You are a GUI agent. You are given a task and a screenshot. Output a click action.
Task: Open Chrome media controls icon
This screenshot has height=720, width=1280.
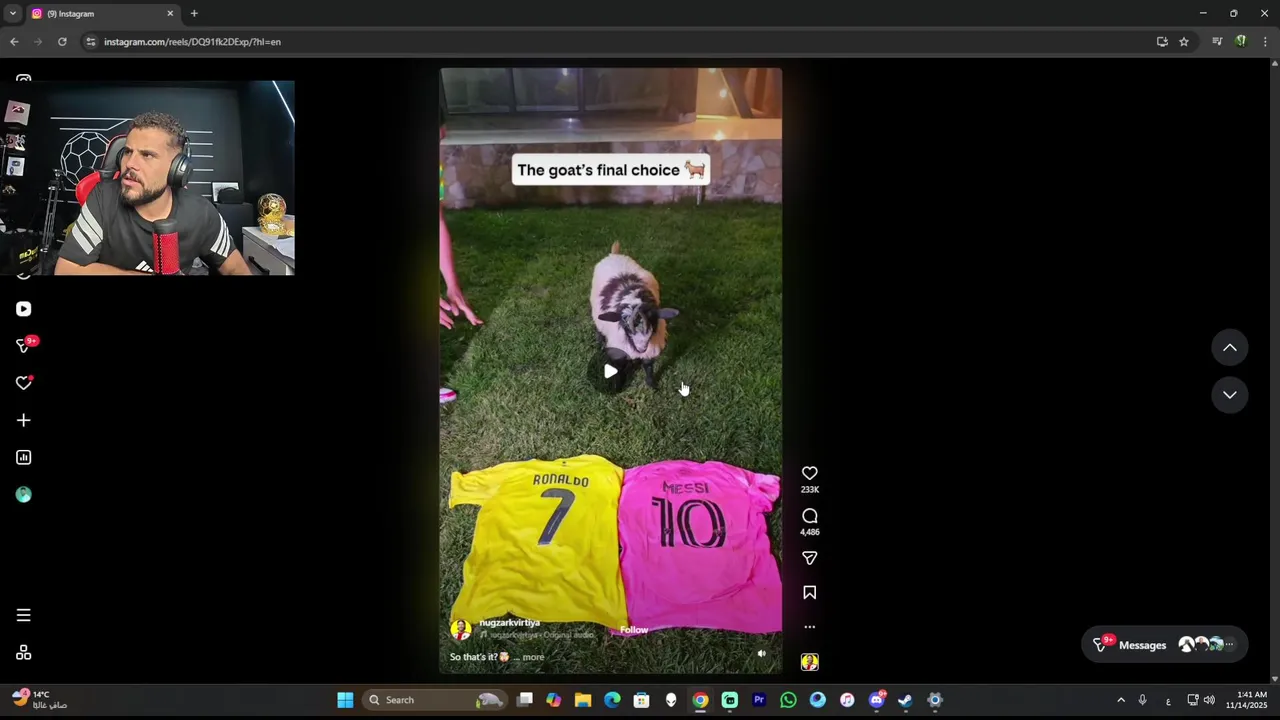click(1217, 42)
